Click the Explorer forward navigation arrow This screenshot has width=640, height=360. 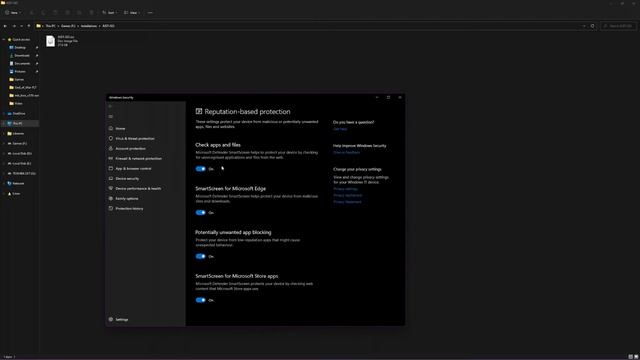[14, 26]
